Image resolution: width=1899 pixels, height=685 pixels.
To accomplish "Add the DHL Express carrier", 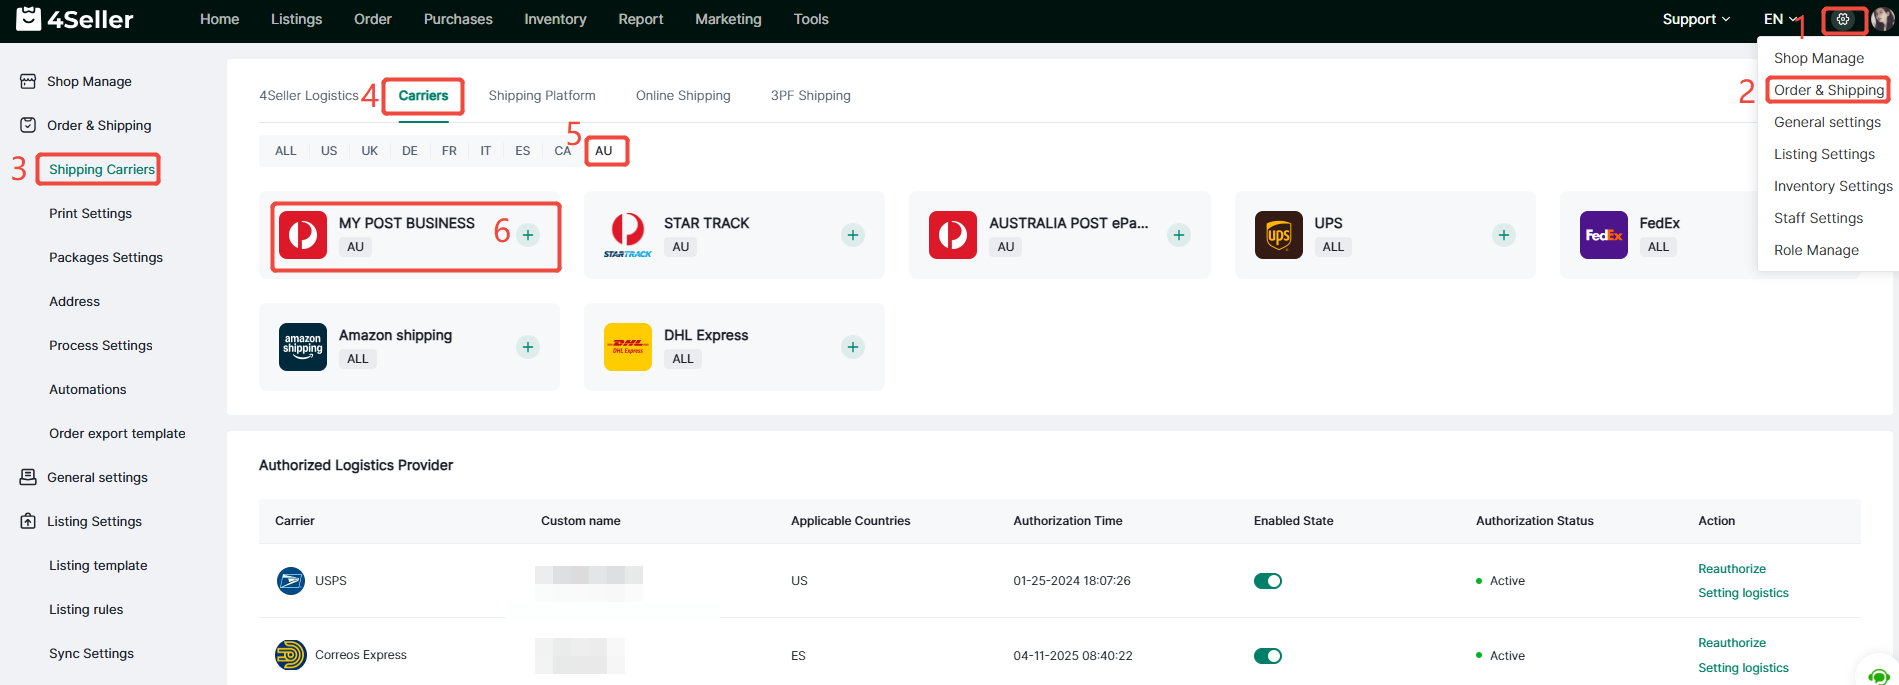I will coord(852,347).
